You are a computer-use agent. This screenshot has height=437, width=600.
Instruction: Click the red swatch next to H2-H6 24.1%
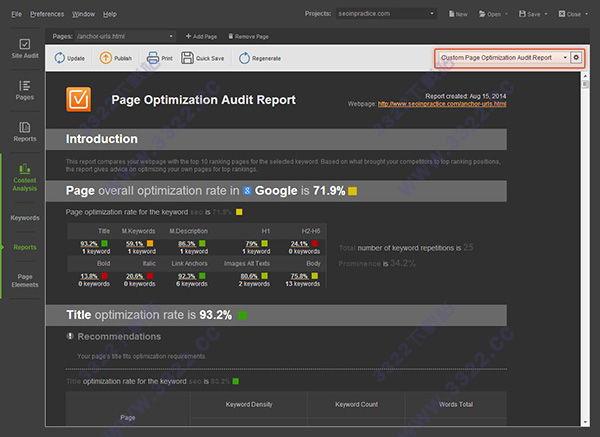click(316, 243)
